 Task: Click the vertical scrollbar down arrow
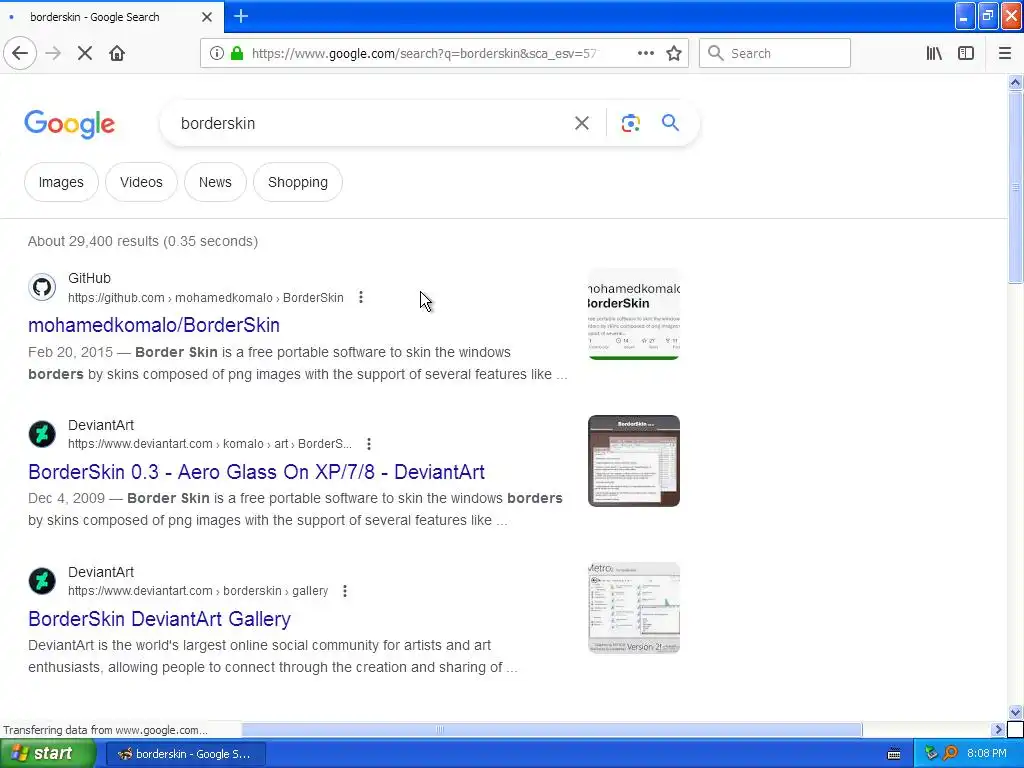point(1015,712)
